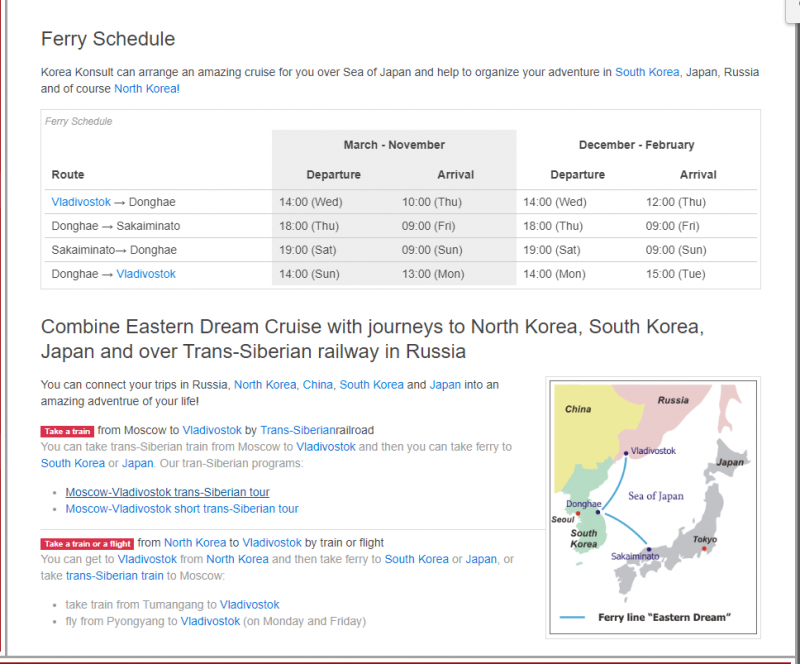Open Vladivostok link before 'by train or flight'
The width and height of the screenshot is (800, 664).
(x=272, y=542)
